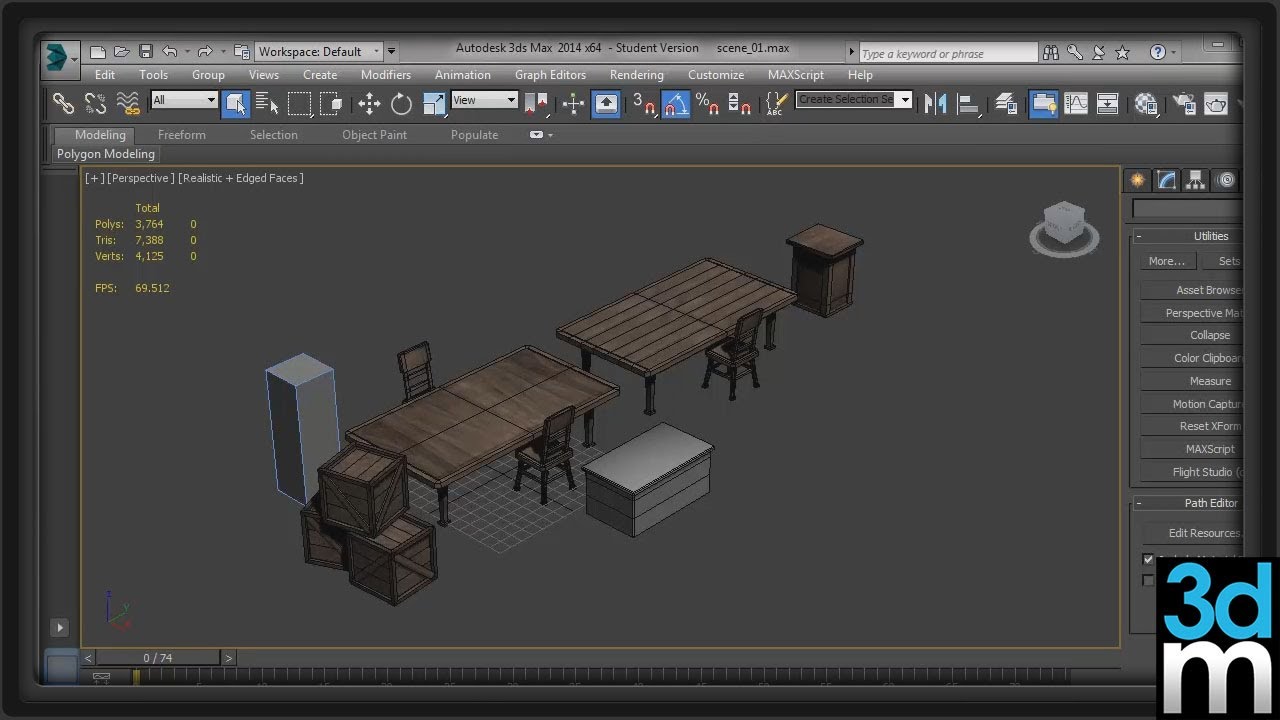Open the Schematic View icon
Image resolution: width=1280 pixels, height=720 pixels.
tap(1108, 103)
